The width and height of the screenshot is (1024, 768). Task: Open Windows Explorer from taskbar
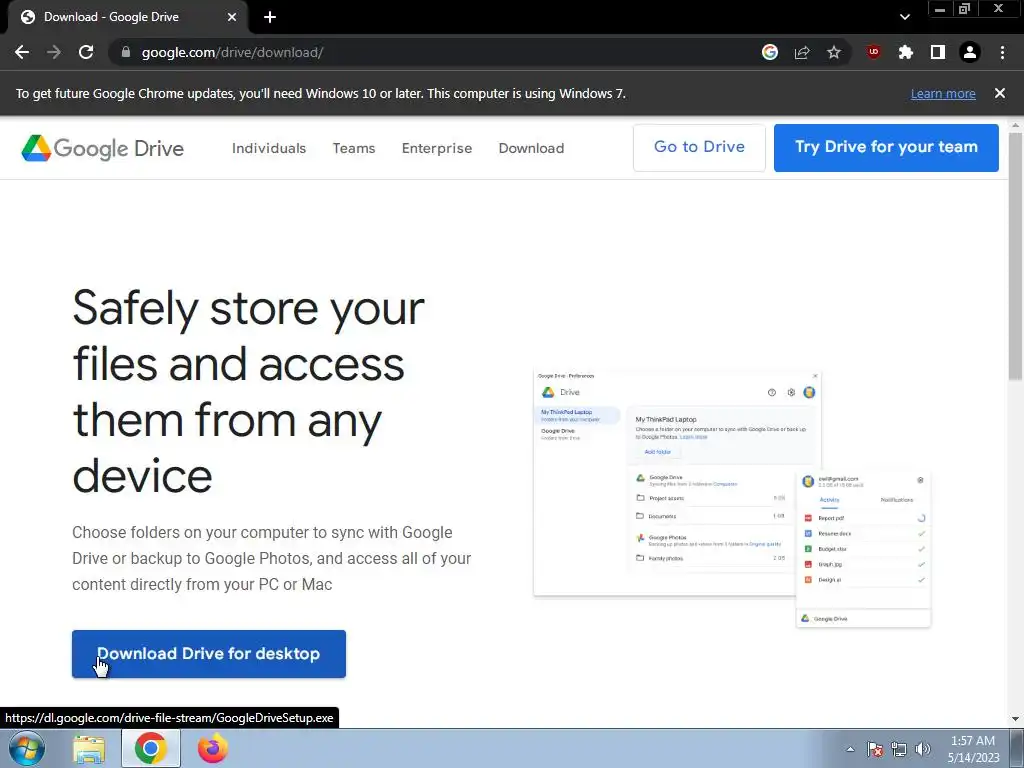tap(89, 748)
